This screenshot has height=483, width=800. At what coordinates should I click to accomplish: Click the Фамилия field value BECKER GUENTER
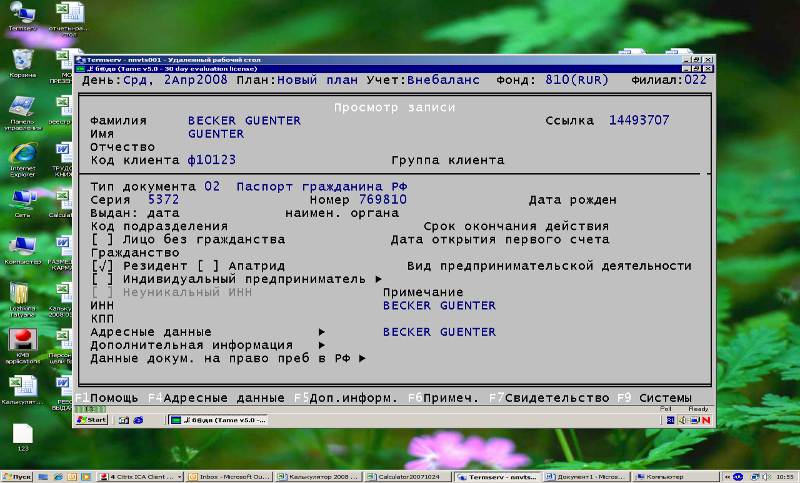click(x=244, y=121)
